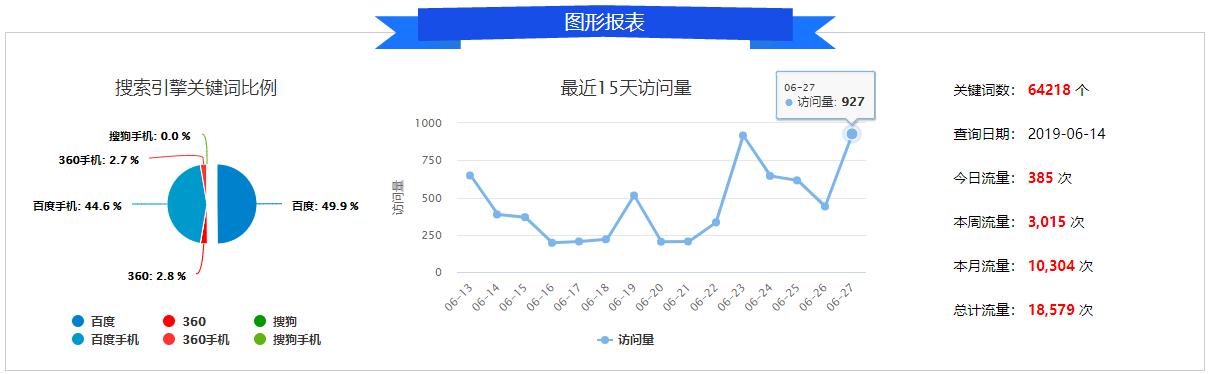Viewport: 1210px width, 374px height.
Task: Click the line chart point for 06-24
Action: [770, 176]
